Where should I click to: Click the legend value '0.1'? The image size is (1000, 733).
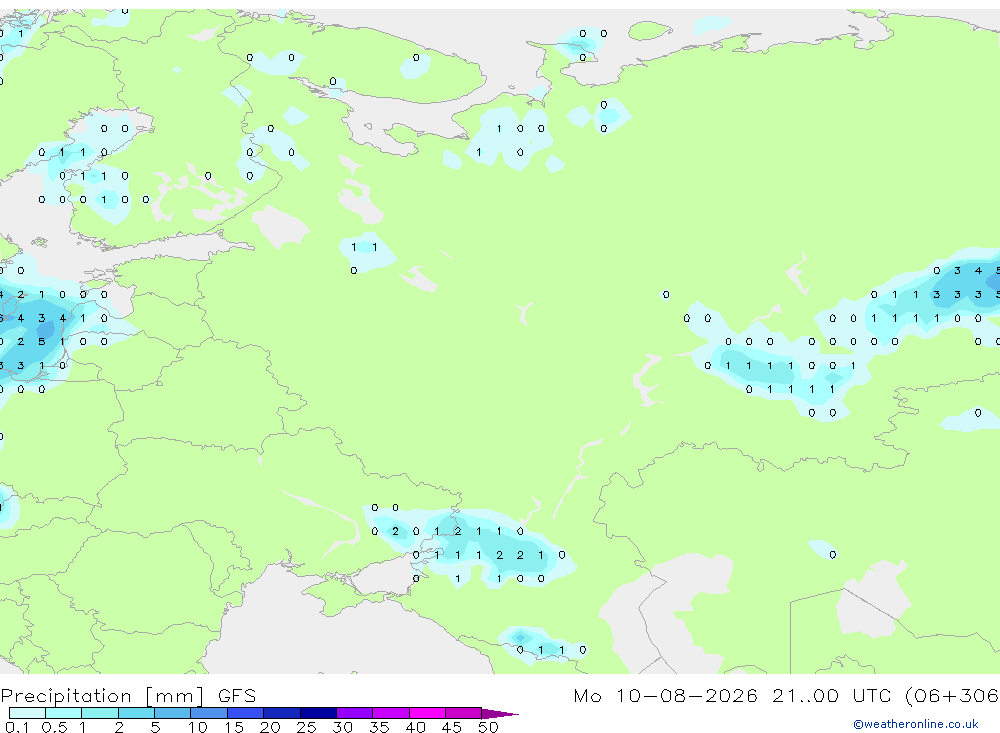point(17,727)
